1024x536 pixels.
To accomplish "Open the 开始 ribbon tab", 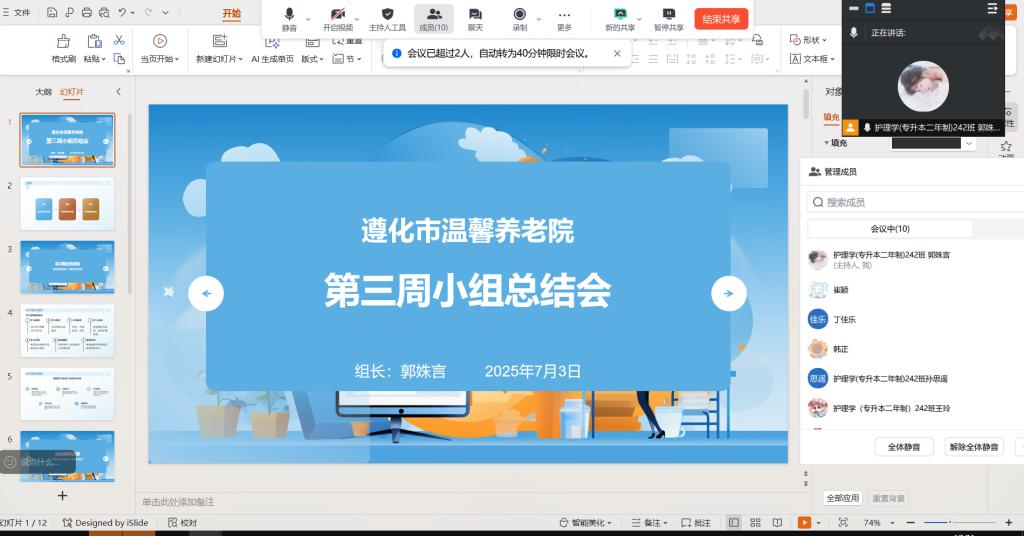I will [232, 14].
